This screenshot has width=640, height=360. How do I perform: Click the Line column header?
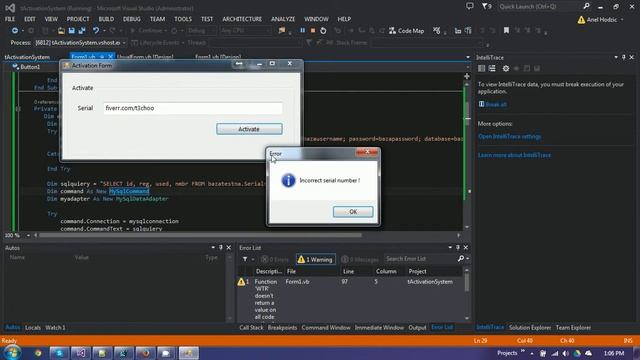click(349, 271)
